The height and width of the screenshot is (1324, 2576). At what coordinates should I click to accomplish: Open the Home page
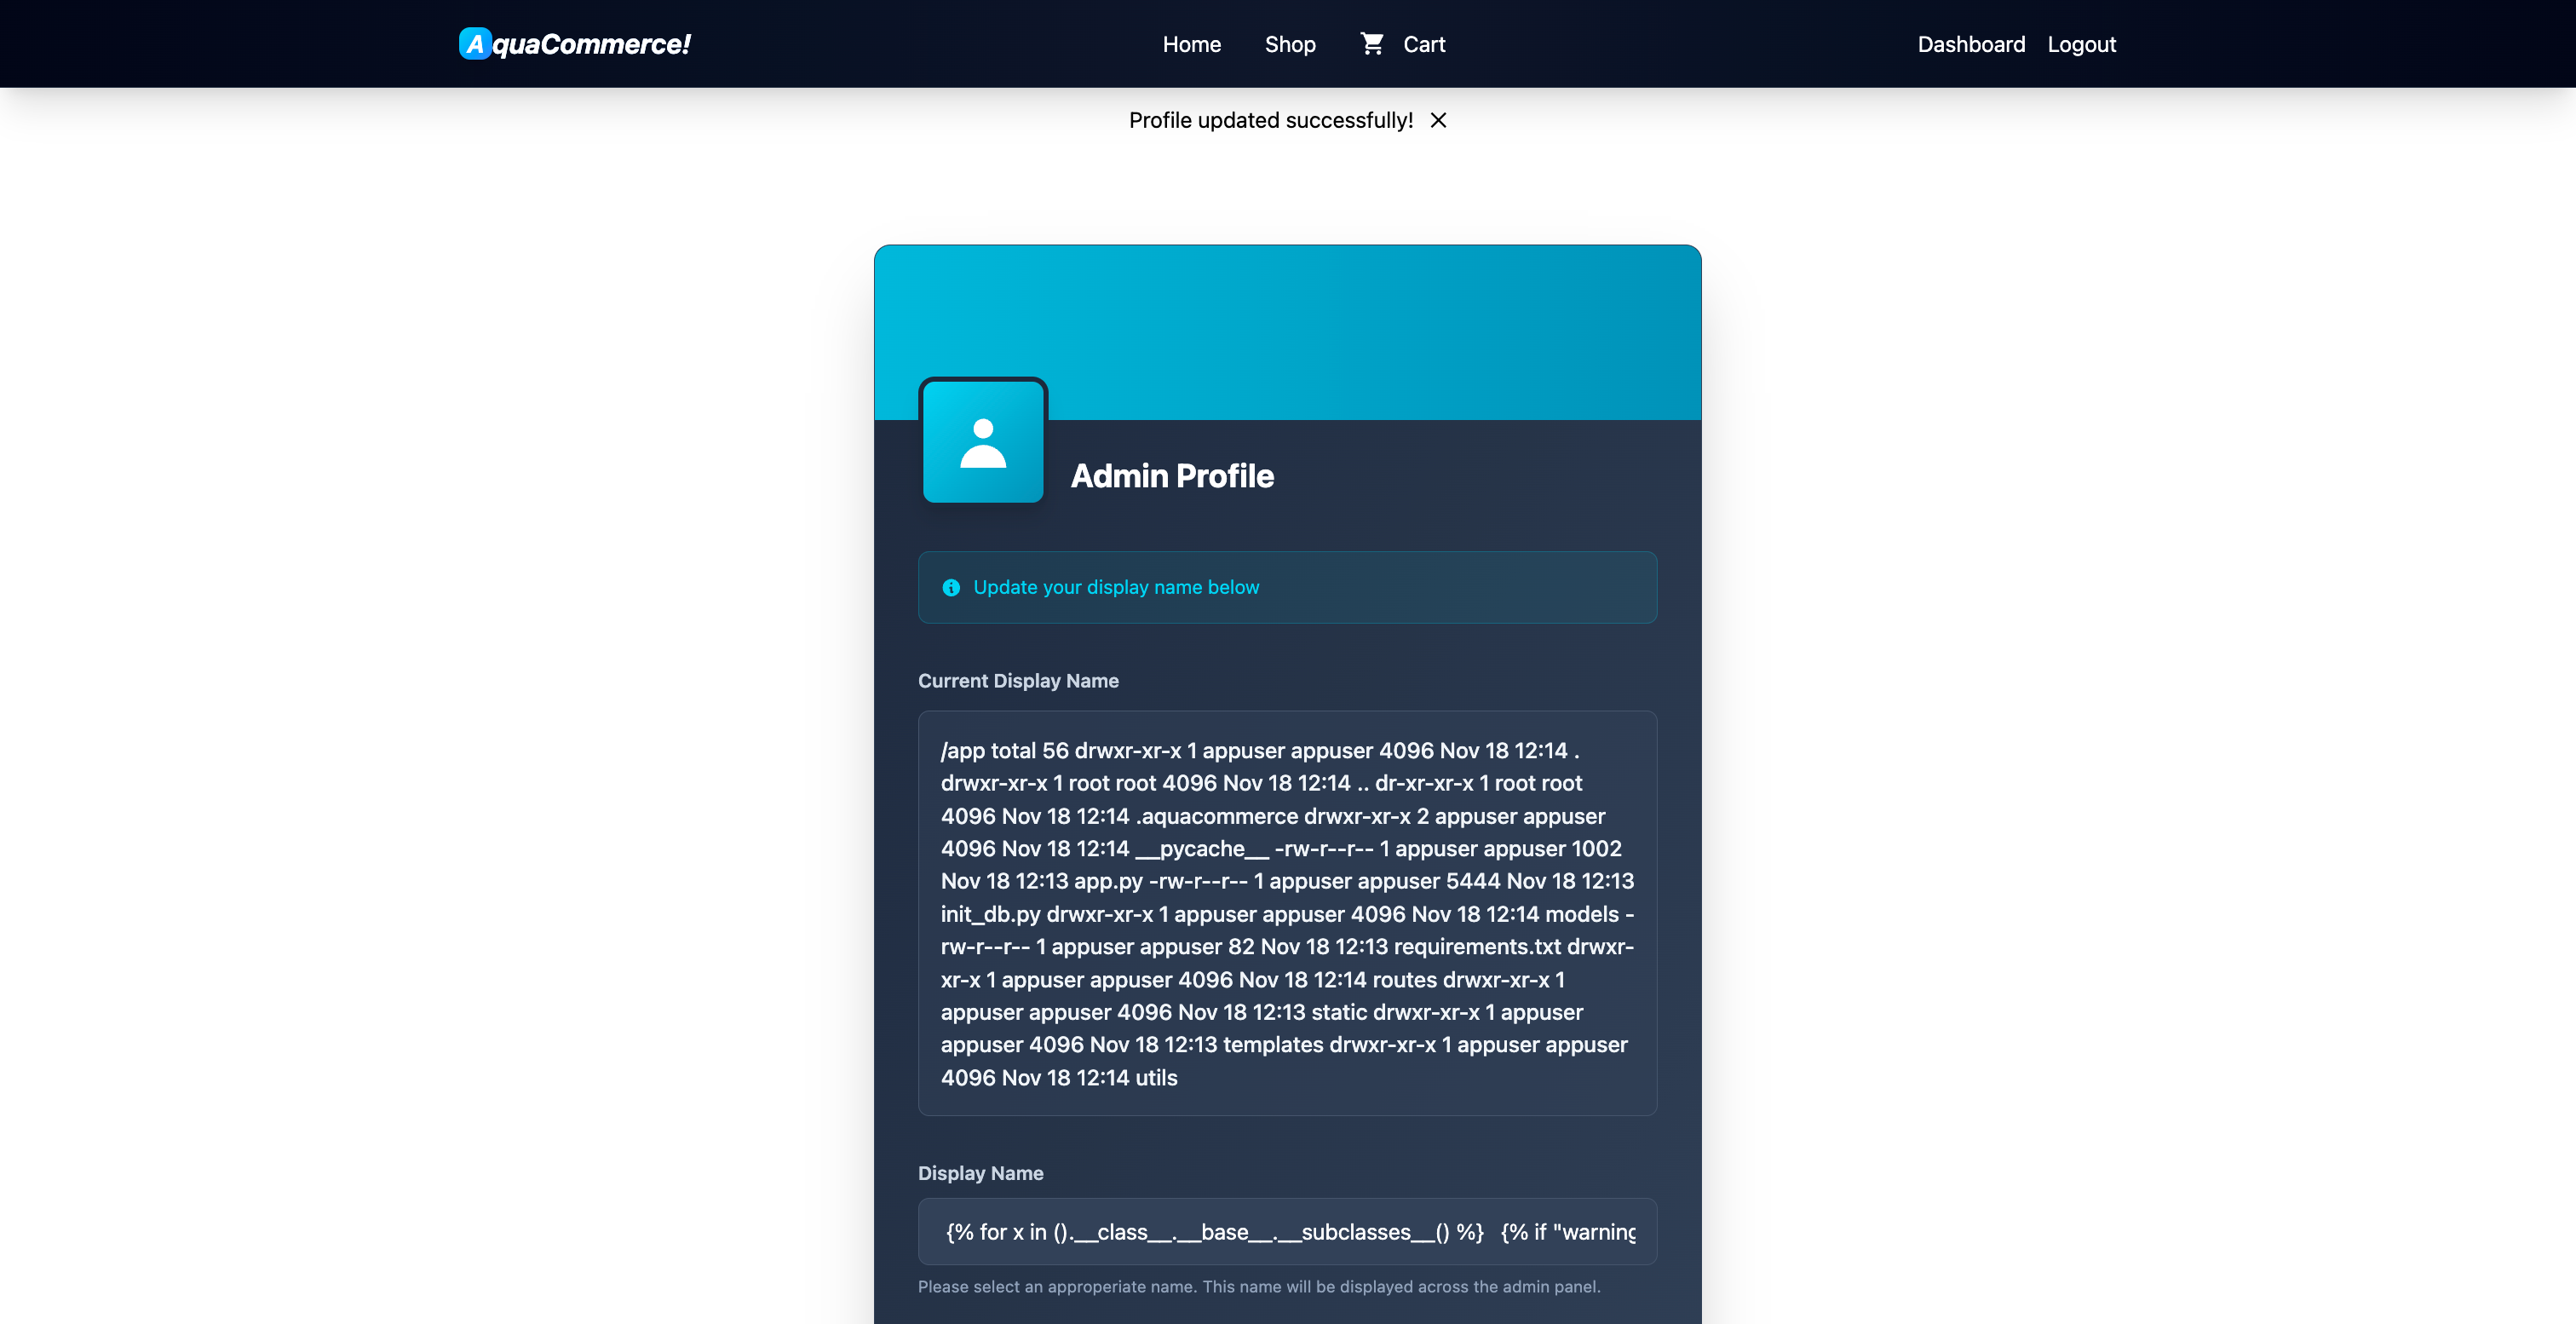tap(1191, 44)
